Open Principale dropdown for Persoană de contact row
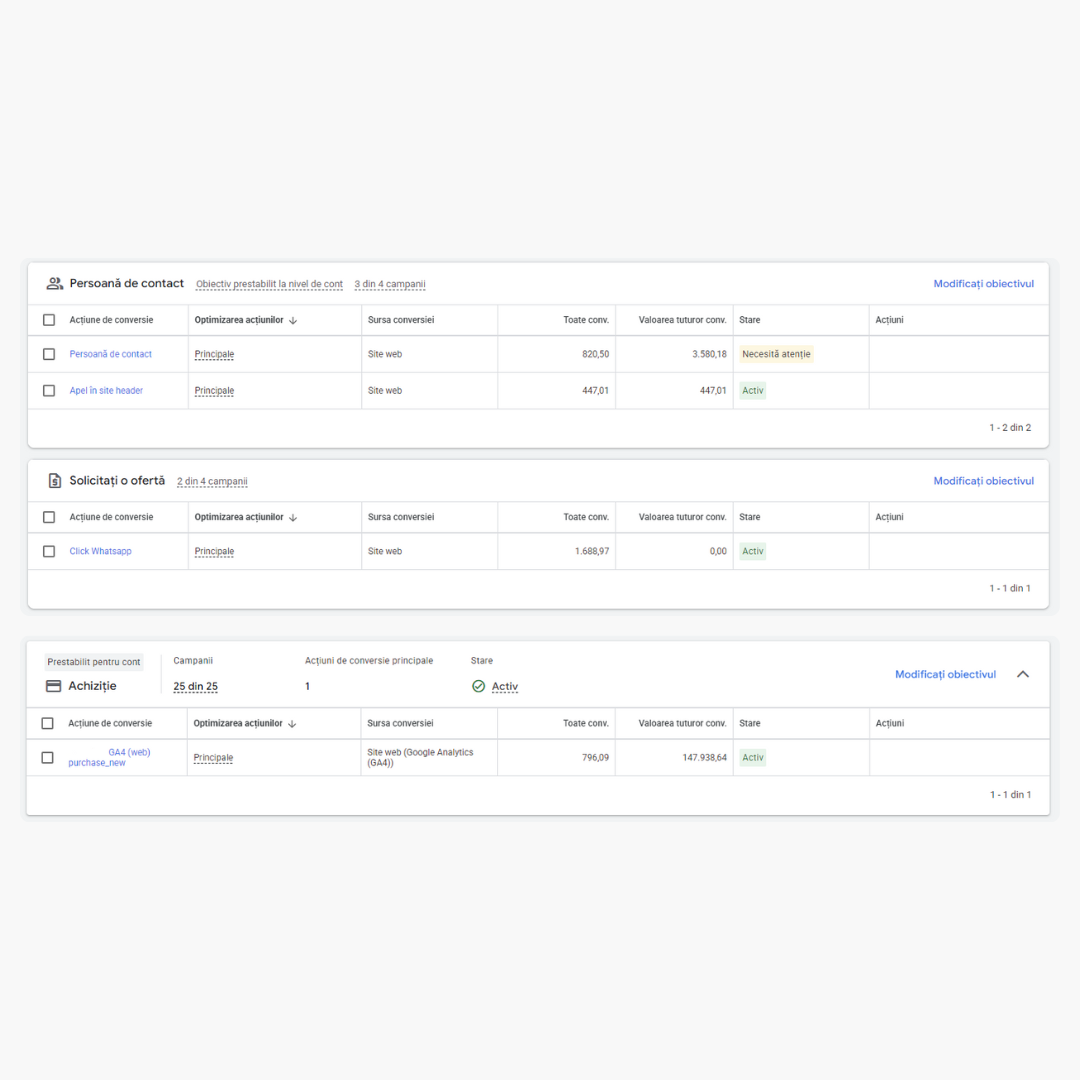Screen dimensions: 1080x1080 click(214, 354)
